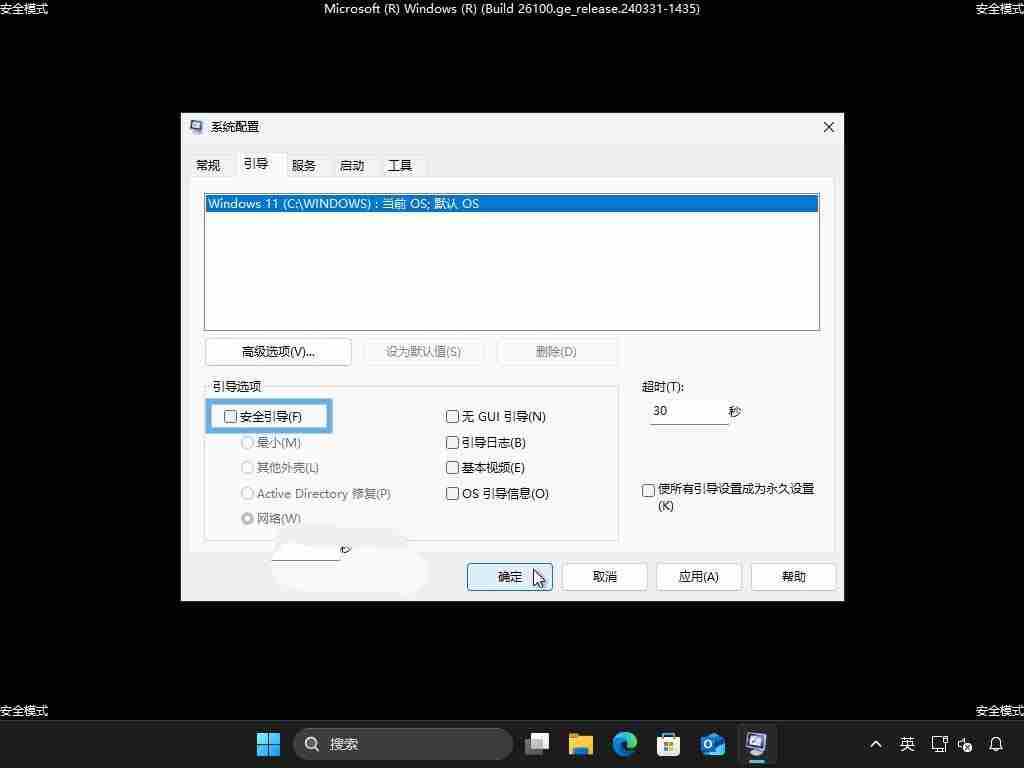This screenshot has height=768, width=1024.
Task: Check the 无 GUI 引导 option
Action: coord(452,416)
